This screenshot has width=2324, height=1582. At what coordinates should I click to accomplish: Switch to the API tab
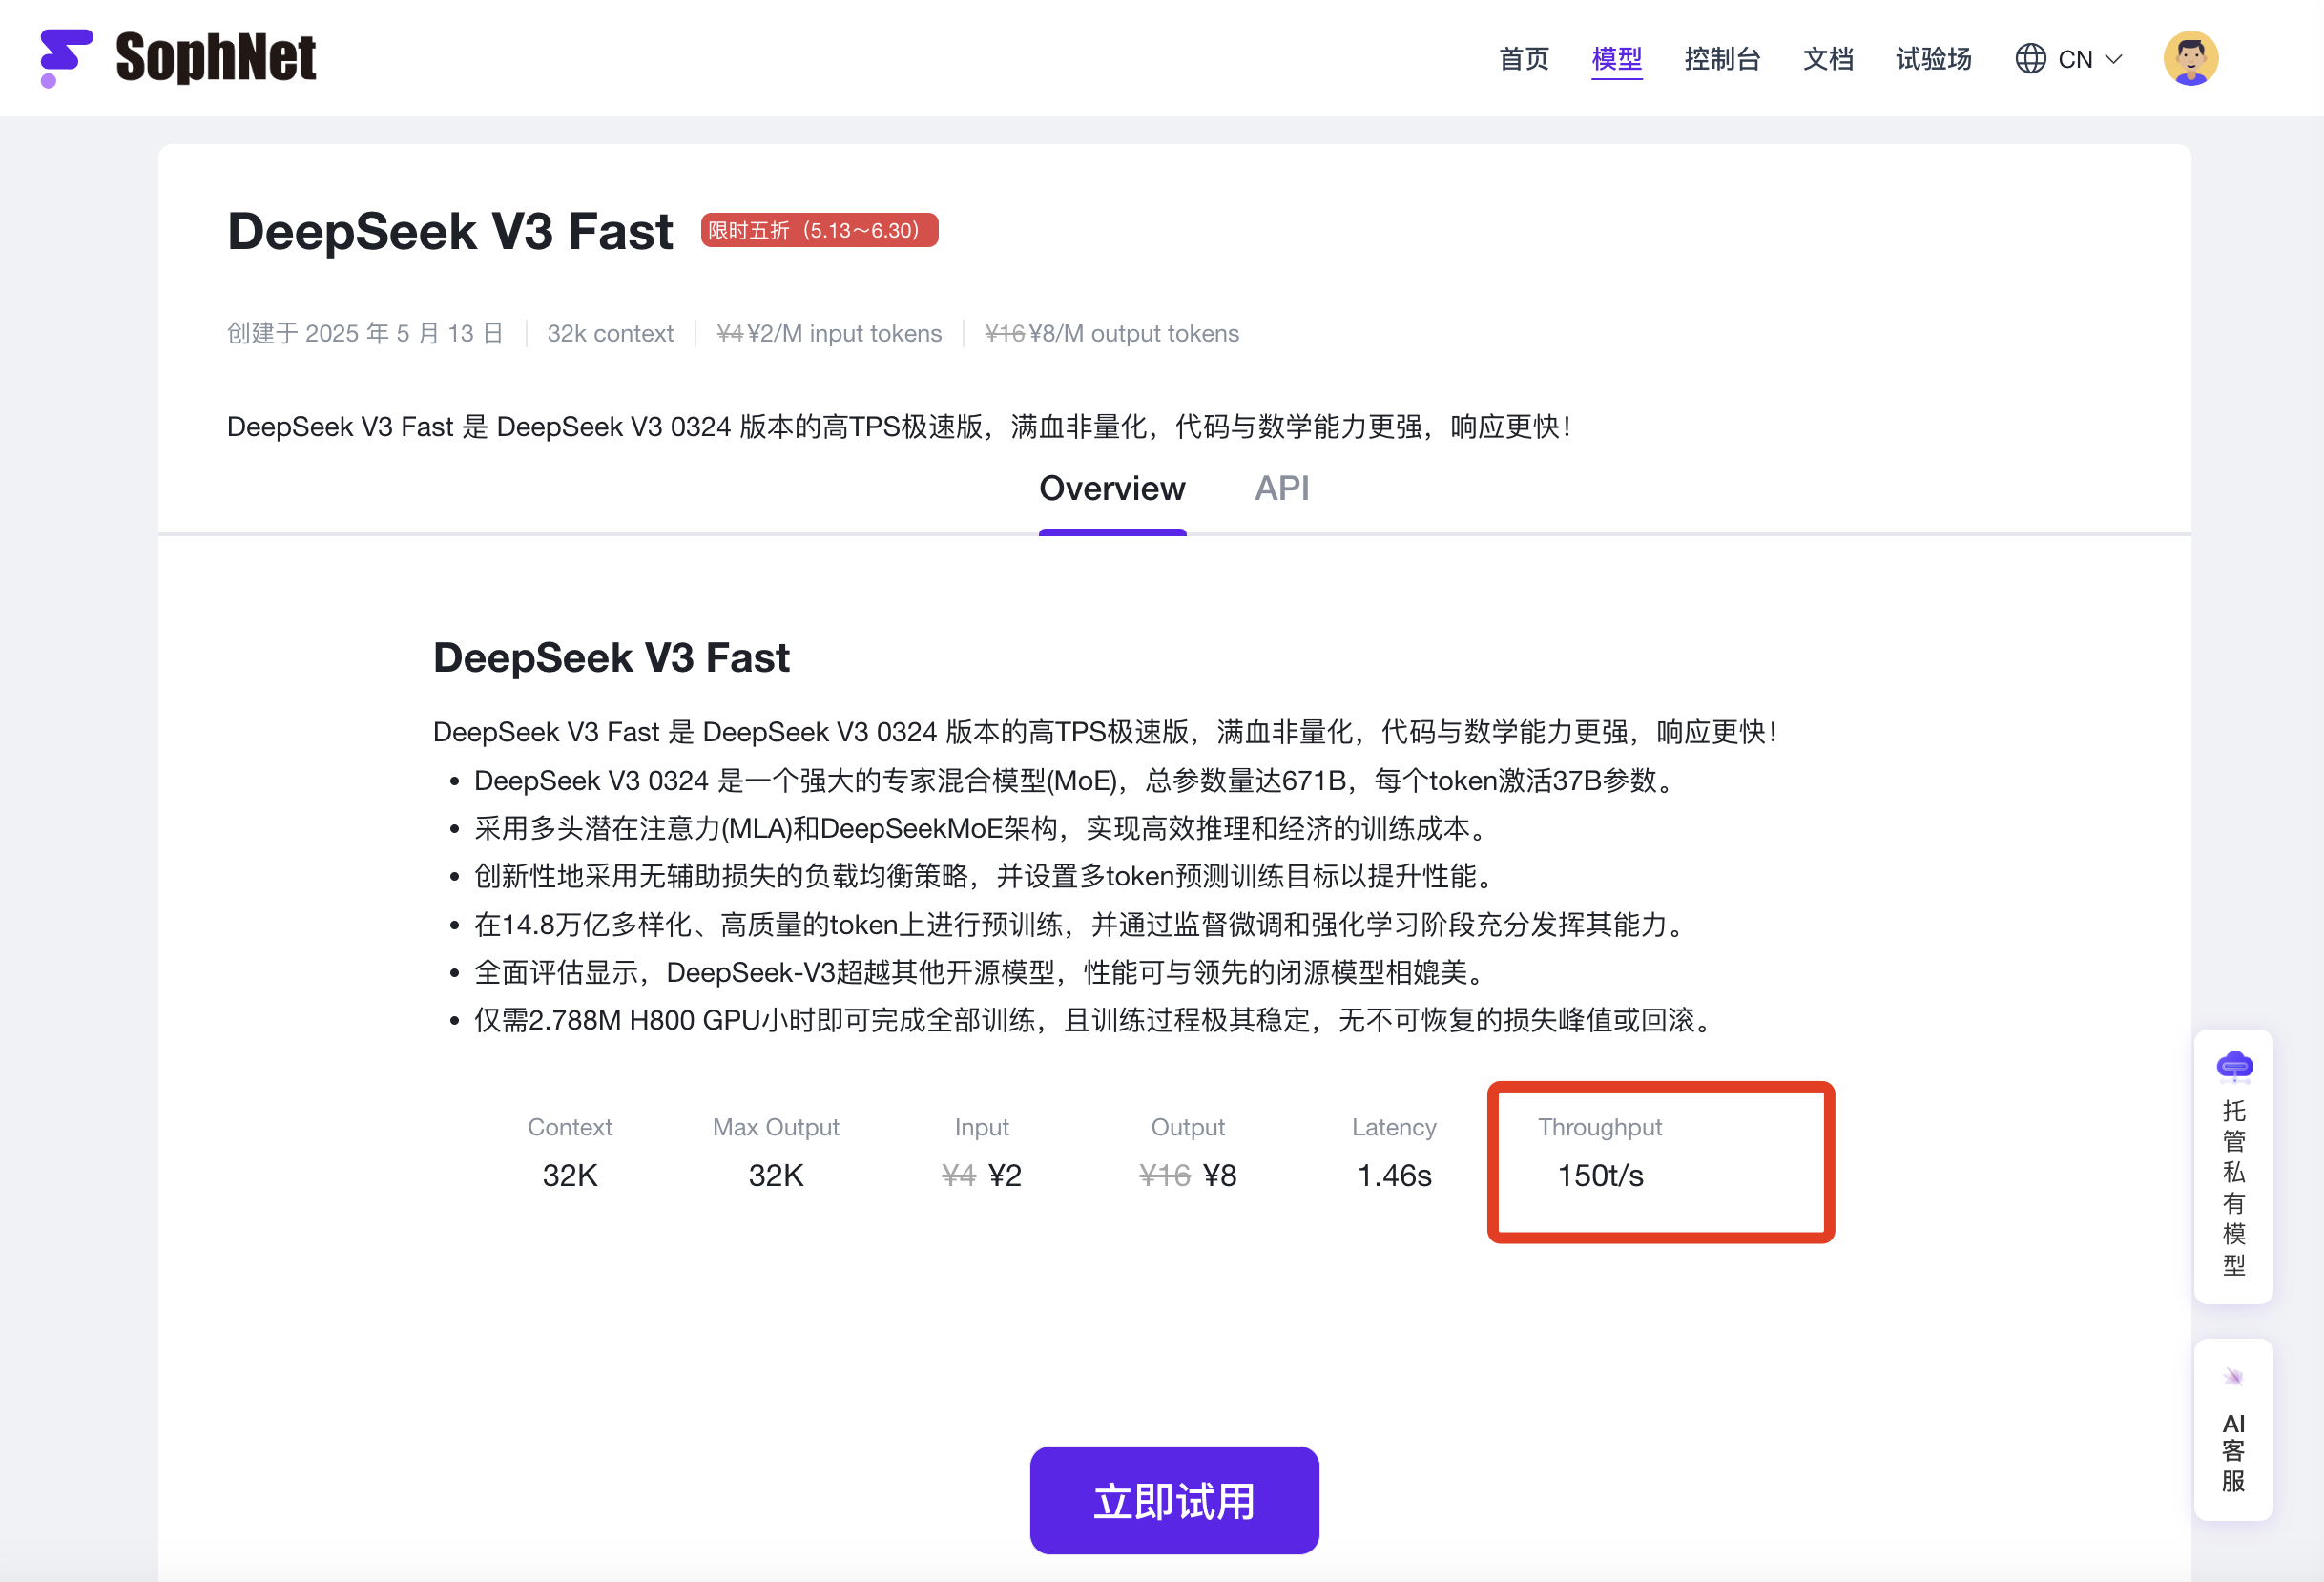(x=1281, y=488)
